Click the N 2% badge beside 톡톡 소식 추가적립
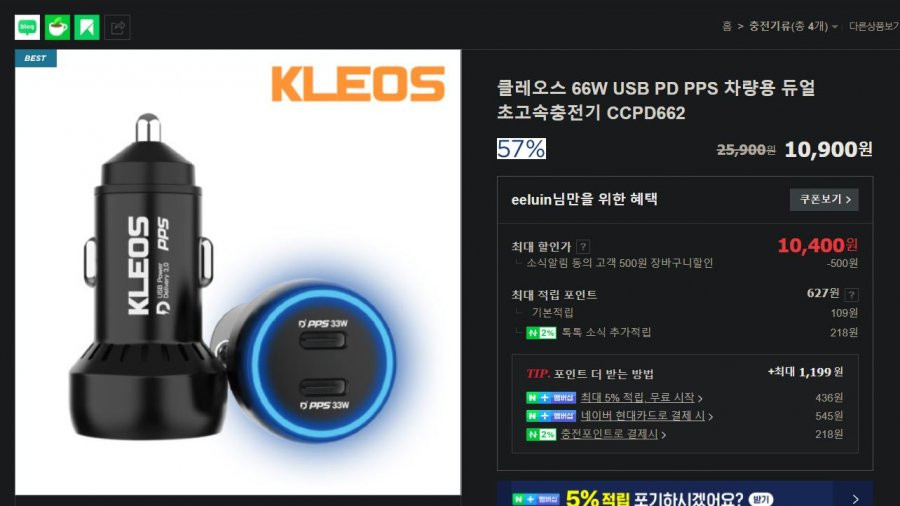The width and height of the screenshot is (900, 506). 541,332
